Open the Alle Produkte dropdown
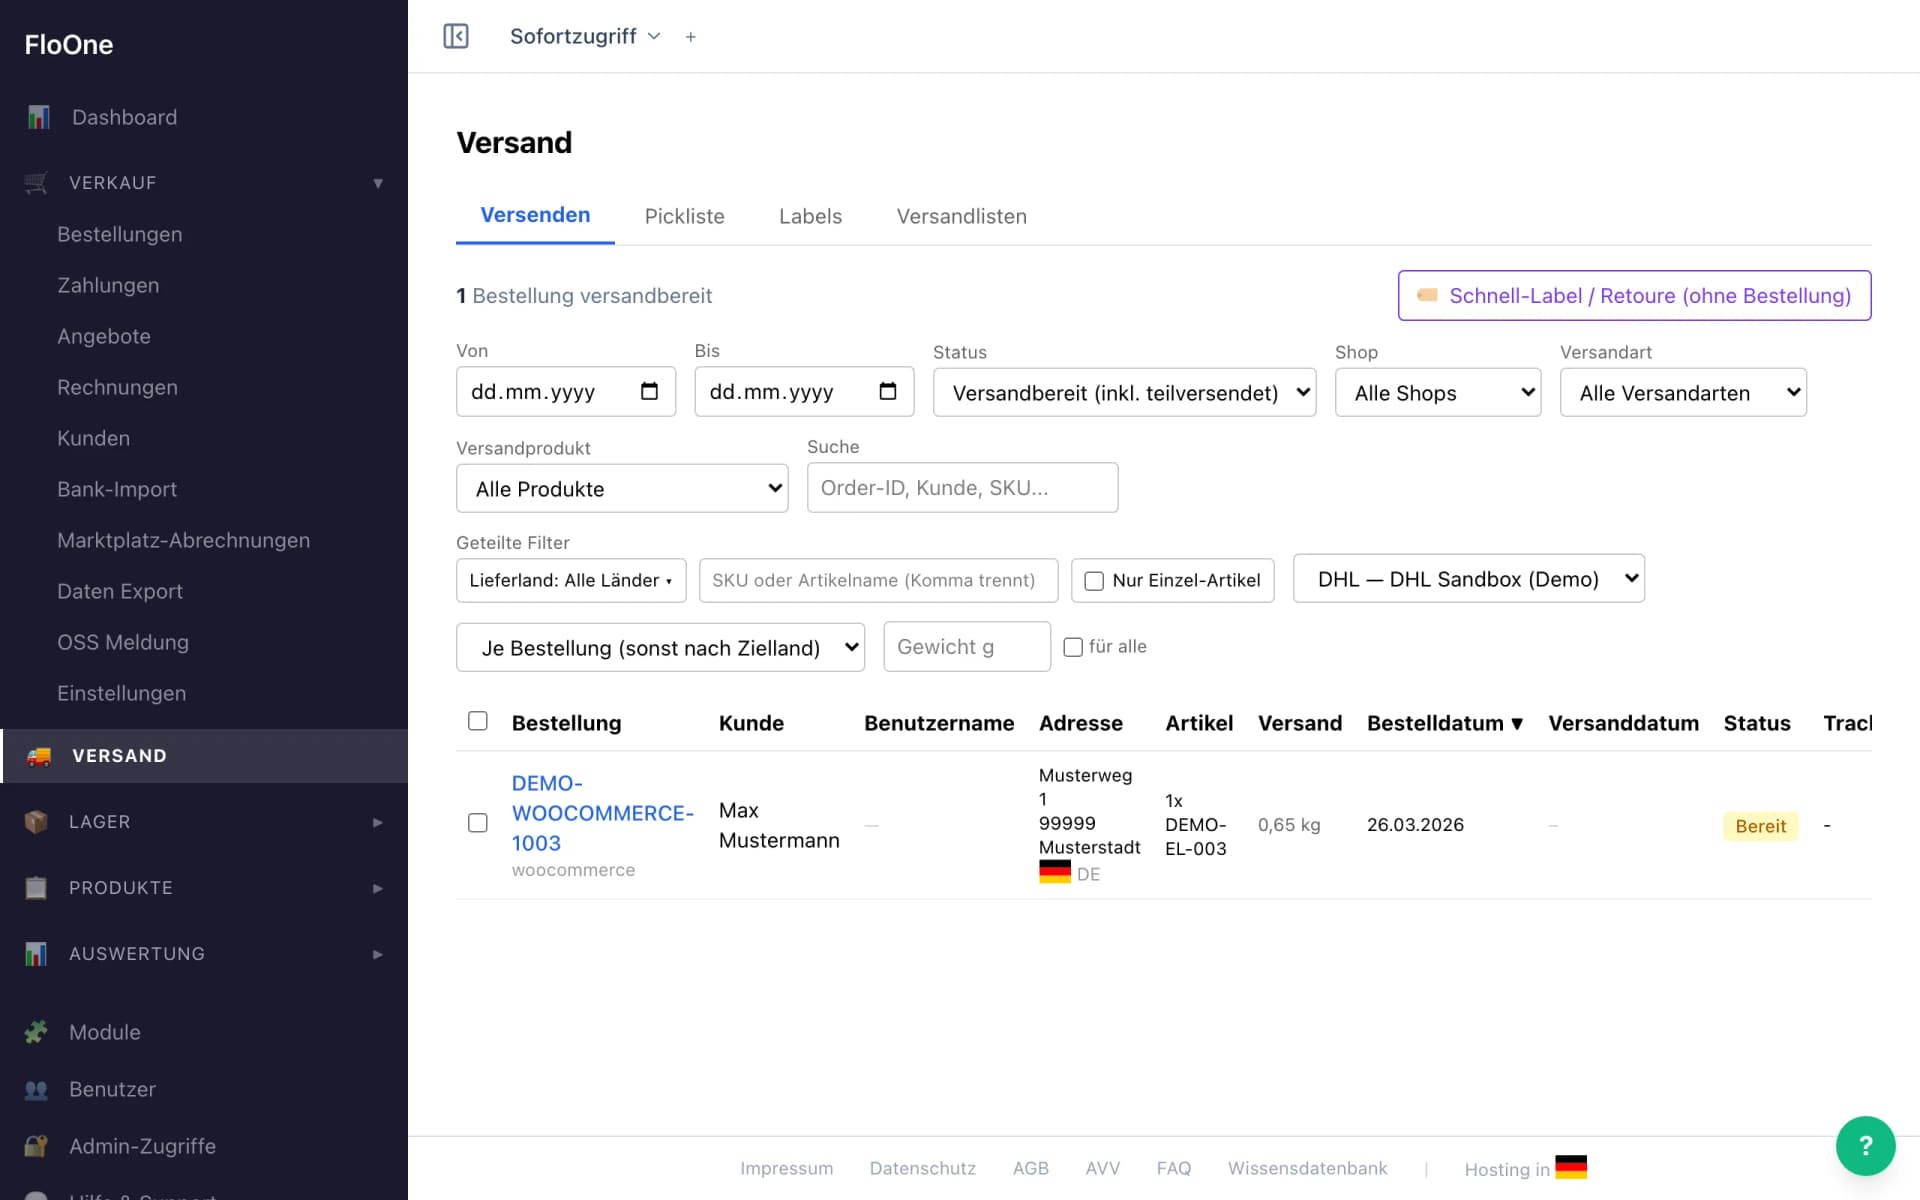This screenshot has height=1200, width=1920. click(622, 488)
